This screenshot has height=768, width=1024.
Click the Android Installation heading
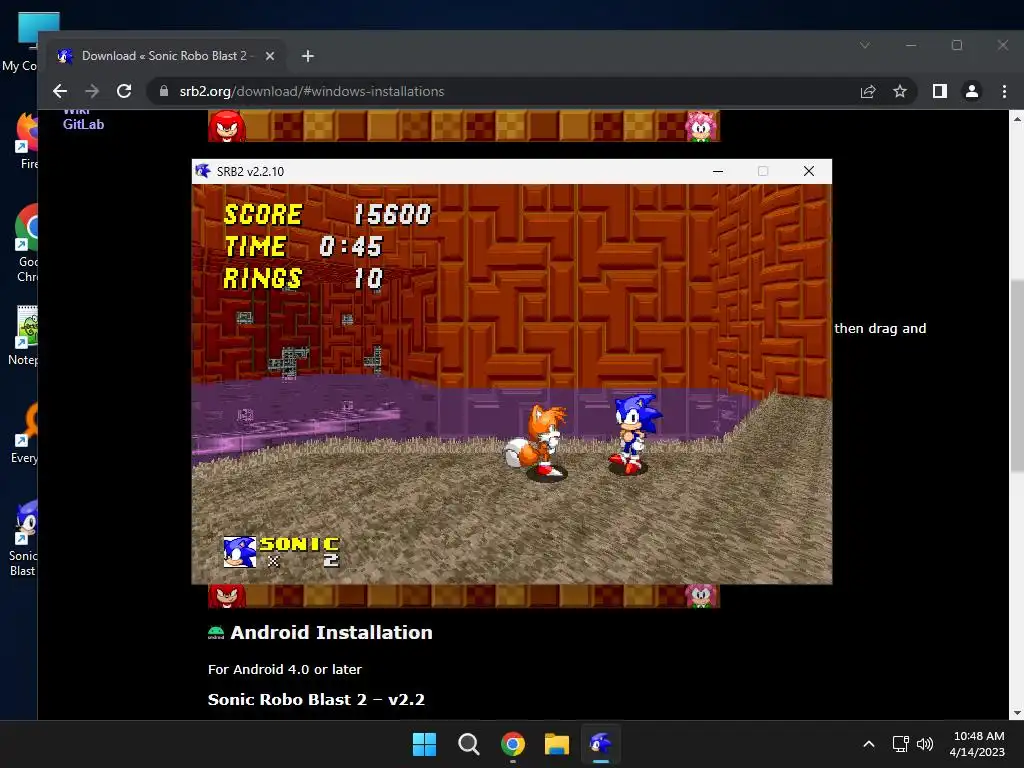(x=331, y=632)
